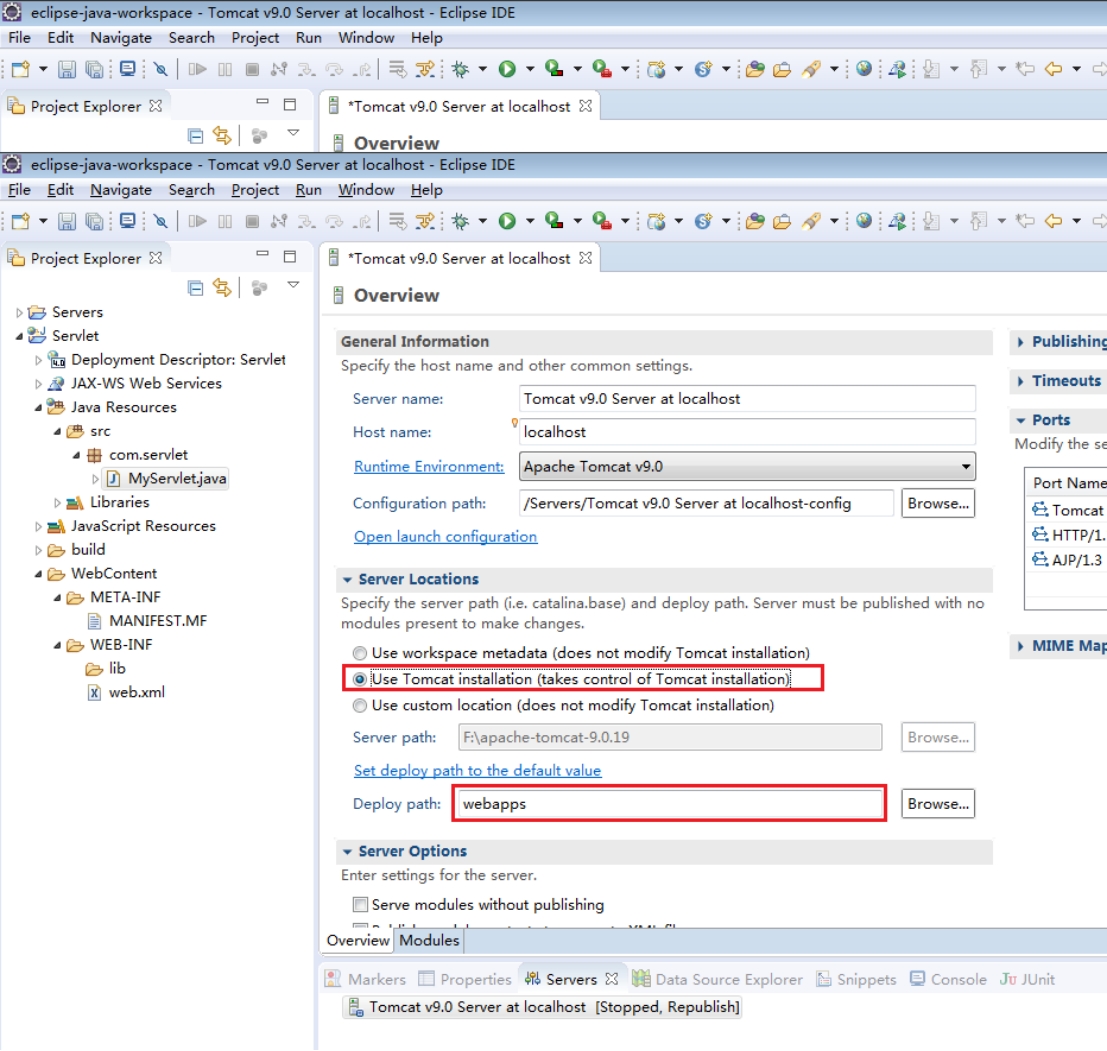Expand the JavaScript Resources tree node
The image size is (1107, 1051).
(38, 527)
